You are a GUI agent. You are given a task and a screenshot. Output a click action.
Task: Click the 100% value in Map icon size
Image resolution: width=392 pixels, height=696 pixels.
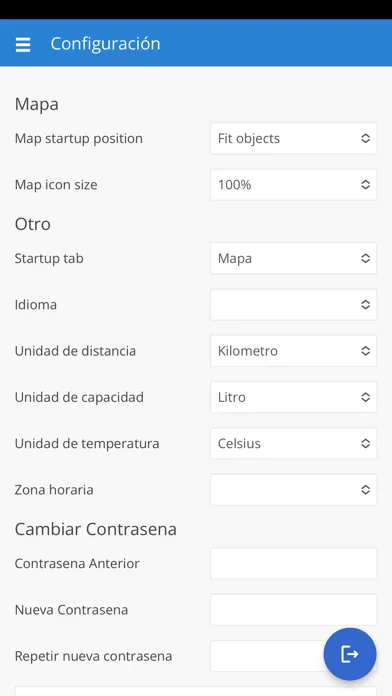click(x=234, y=185)
